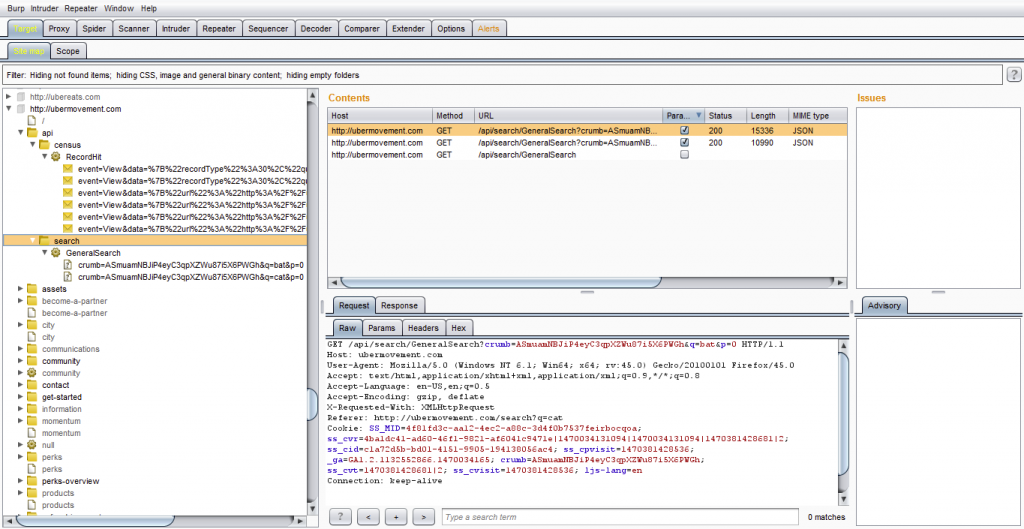Open the Help menu
This screenshot has width=1024, height=529.
[x=149, y=8]
